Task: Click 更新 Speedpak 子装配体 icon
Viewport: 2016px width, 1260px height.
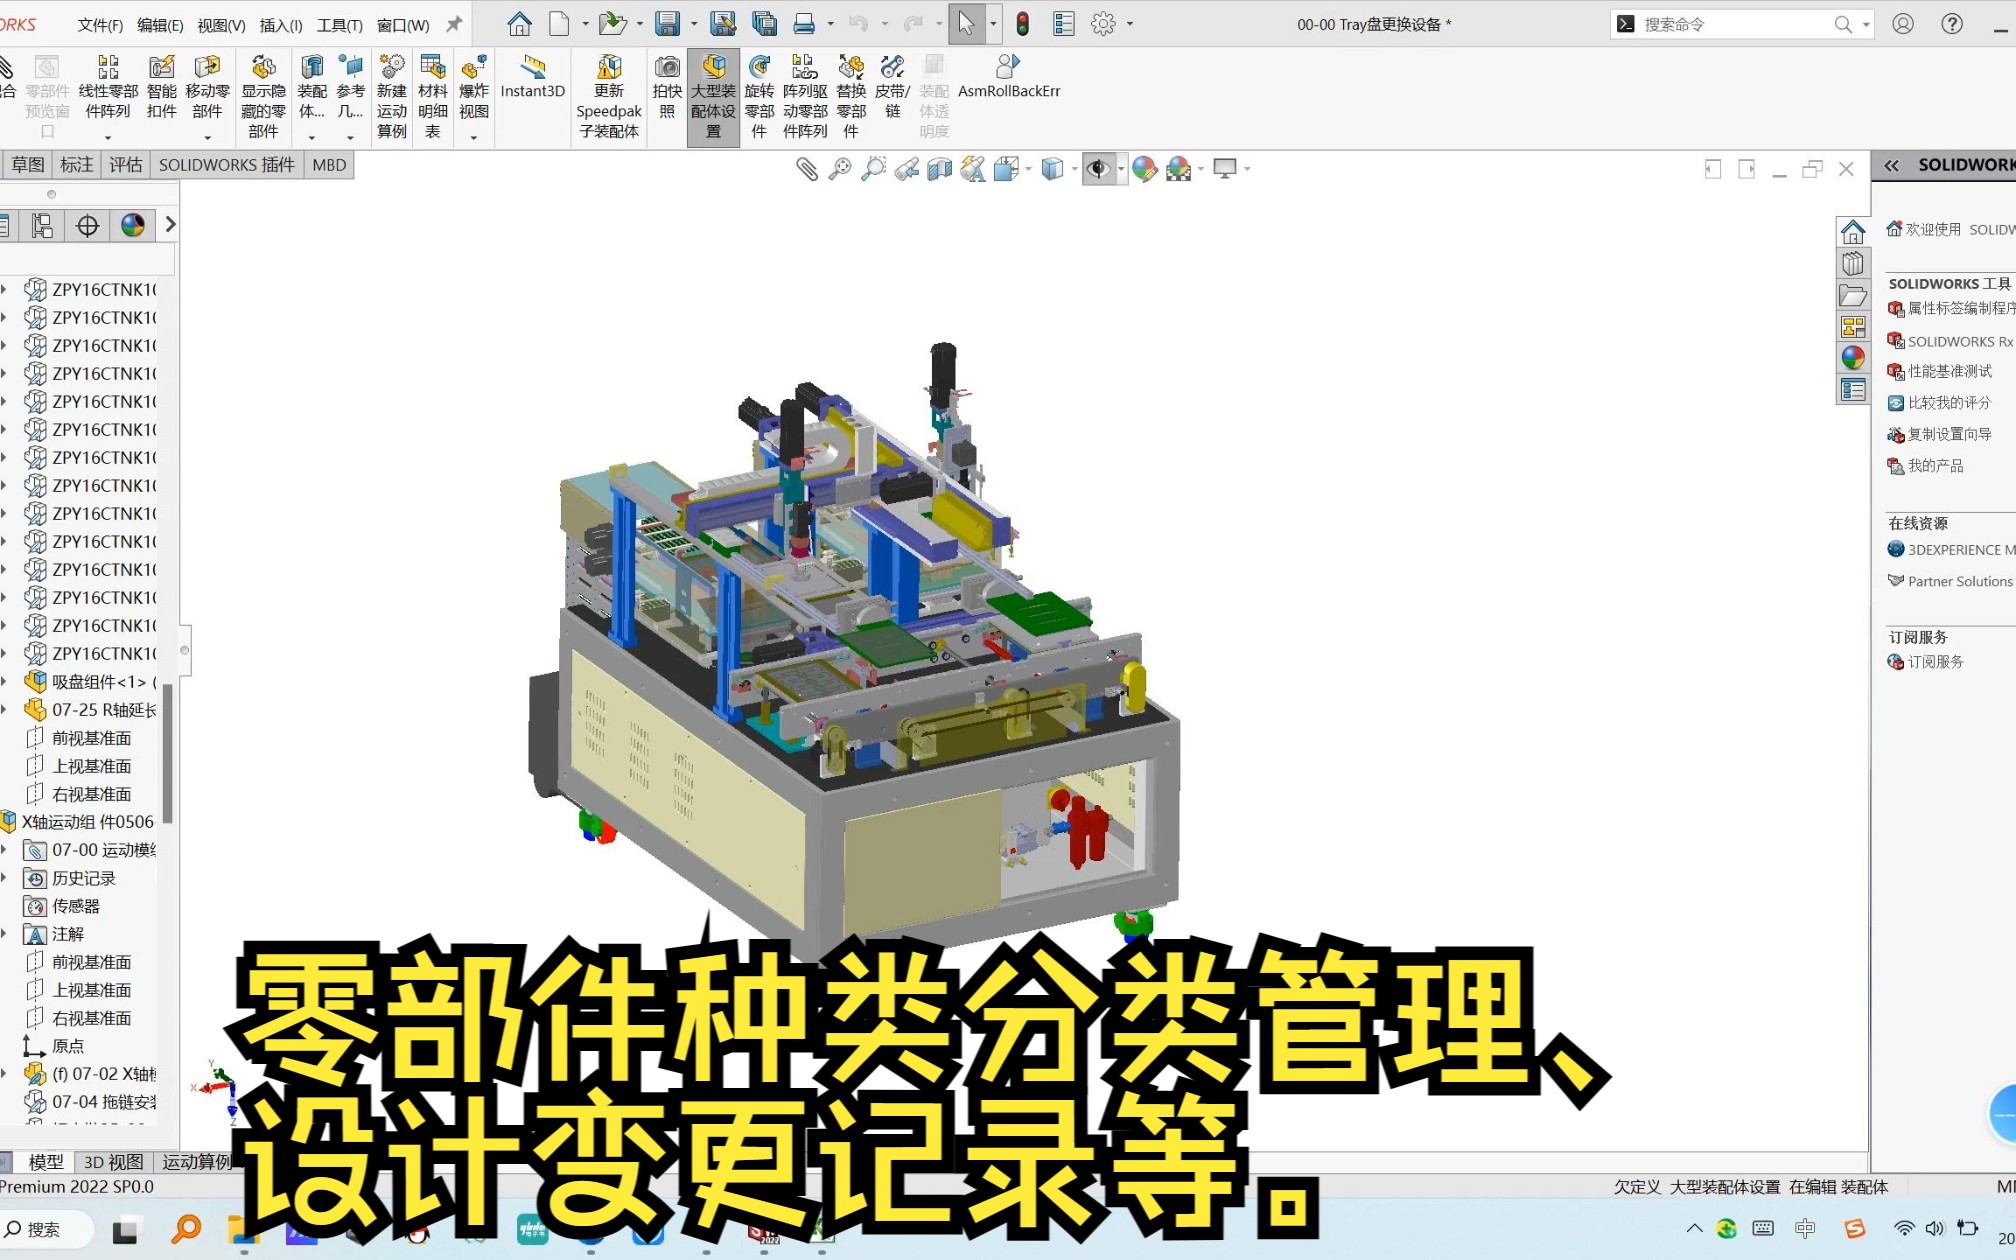Action: tap(608, 68)
